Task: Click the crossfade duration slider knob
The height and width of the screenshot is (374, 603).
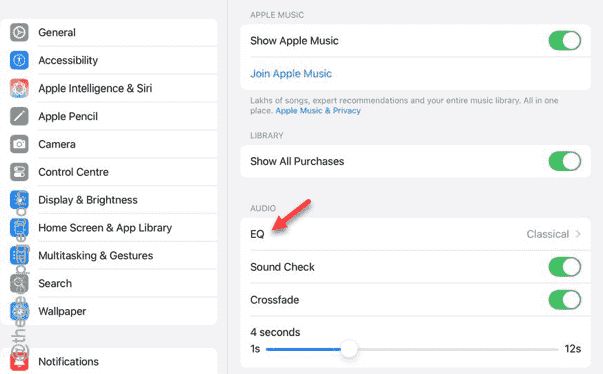Action: pyautogui.click(x=349, y=349)
